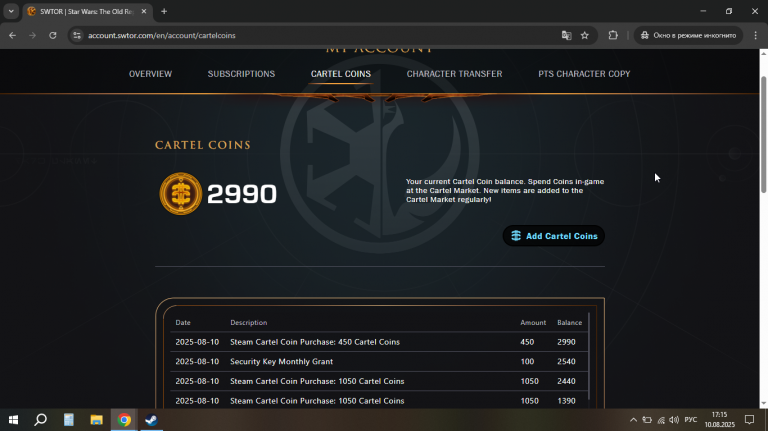Open the Character Transfer tab
Viewport: 768px width, 431px height.
455,74
